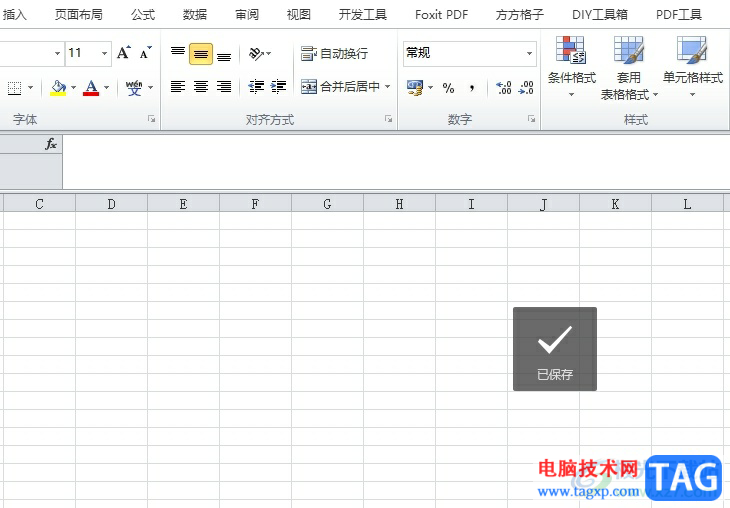Open the font name dropdown arrow
The width and height of the screenshot is (730, 508).
point(57,53)
